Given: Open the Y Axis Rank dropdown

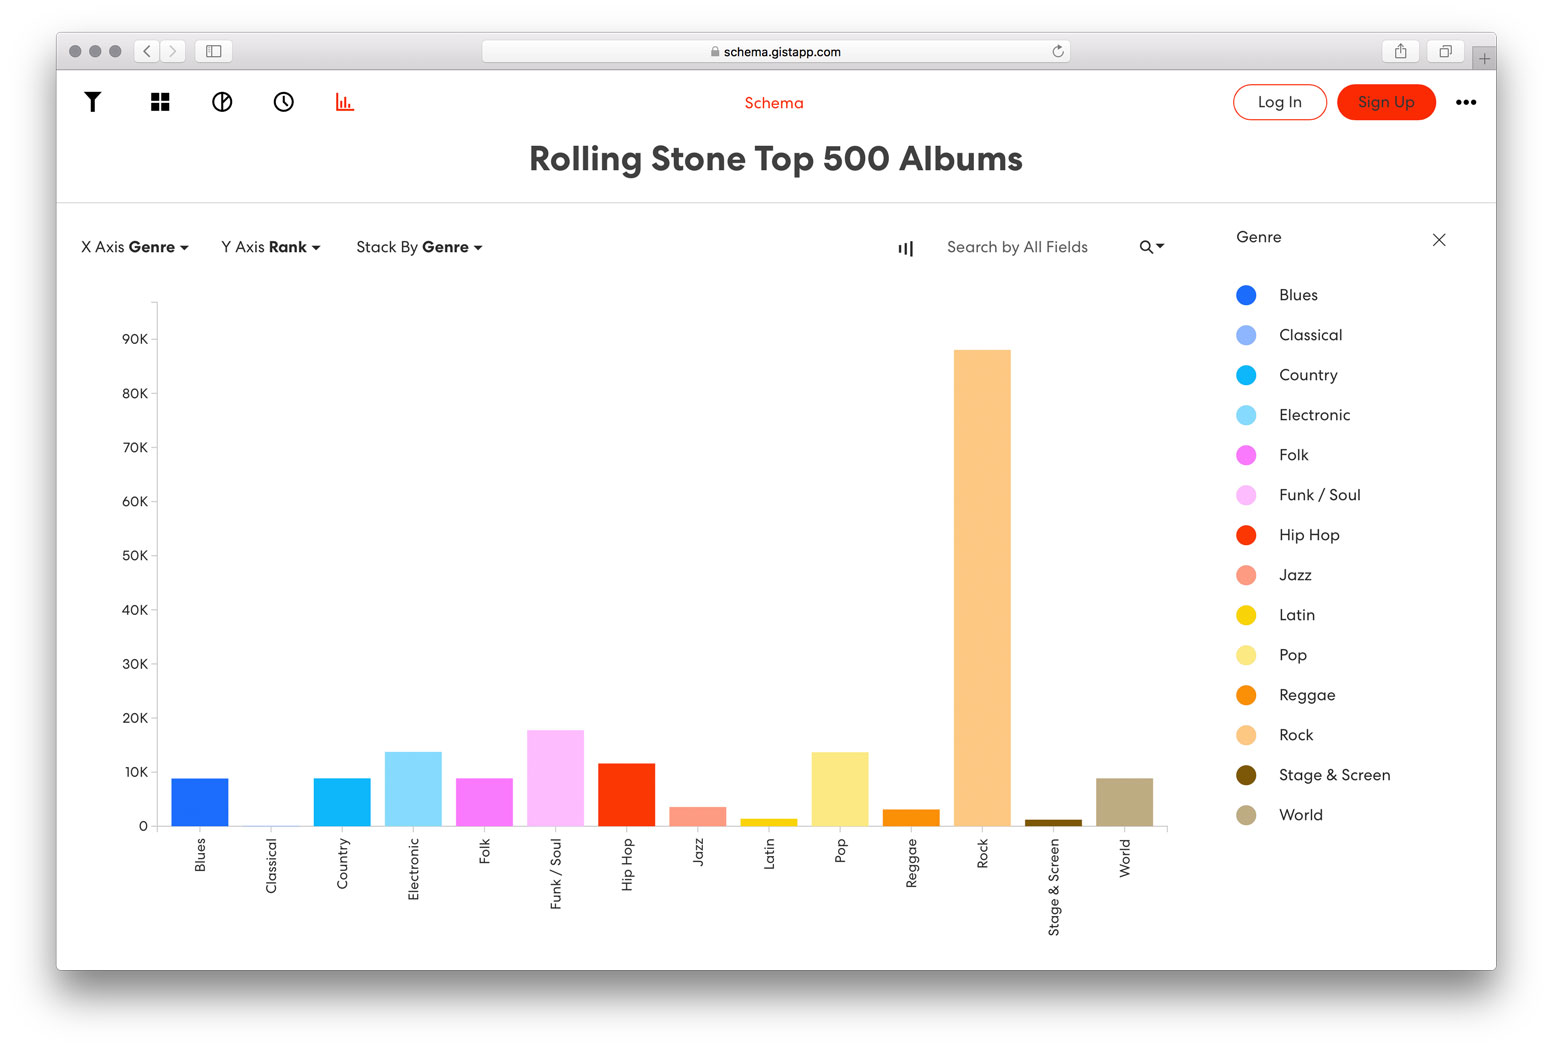Looking at the screenshot, I should (x=271, y=247).
